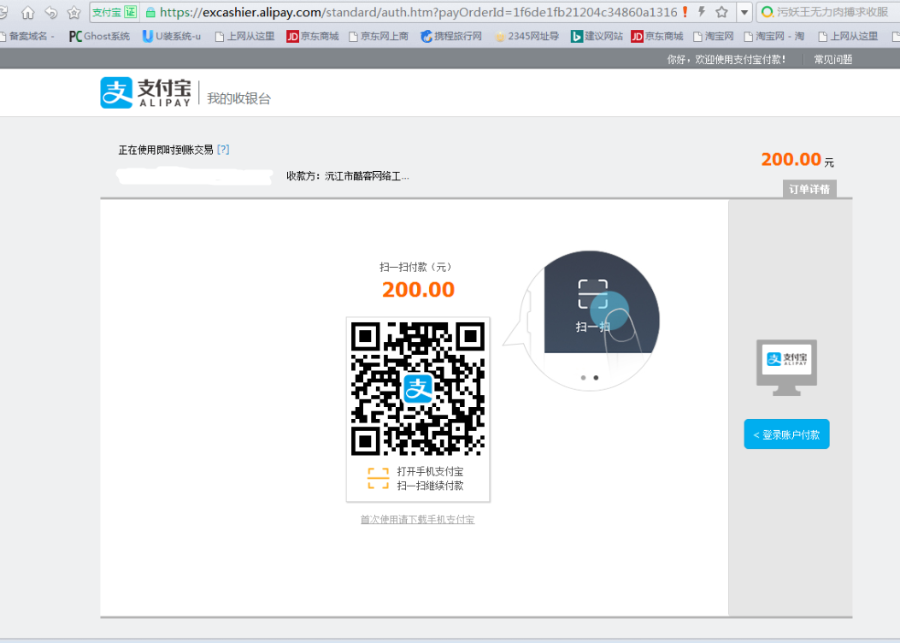Select the URL in the address bar

click(x=418, y=12)
